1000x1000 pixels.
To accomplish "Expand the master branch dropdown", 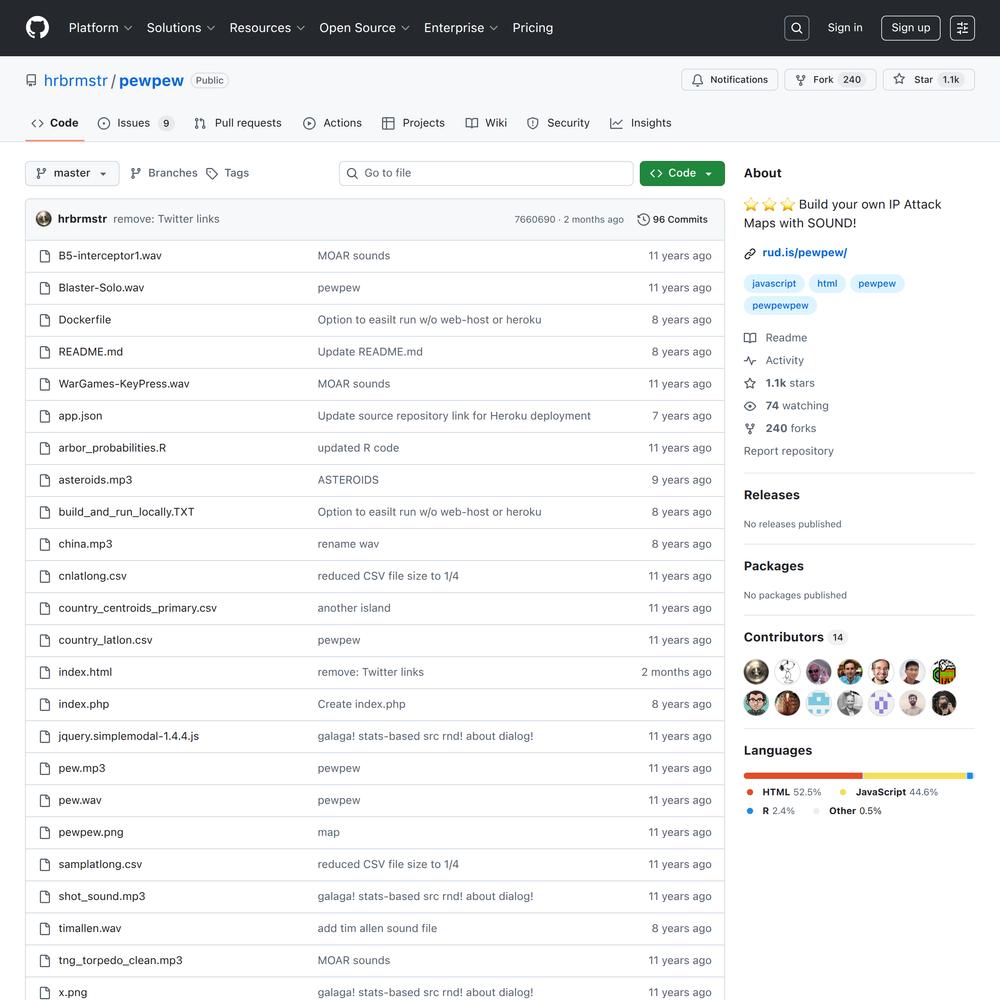I will pos(72,173).
